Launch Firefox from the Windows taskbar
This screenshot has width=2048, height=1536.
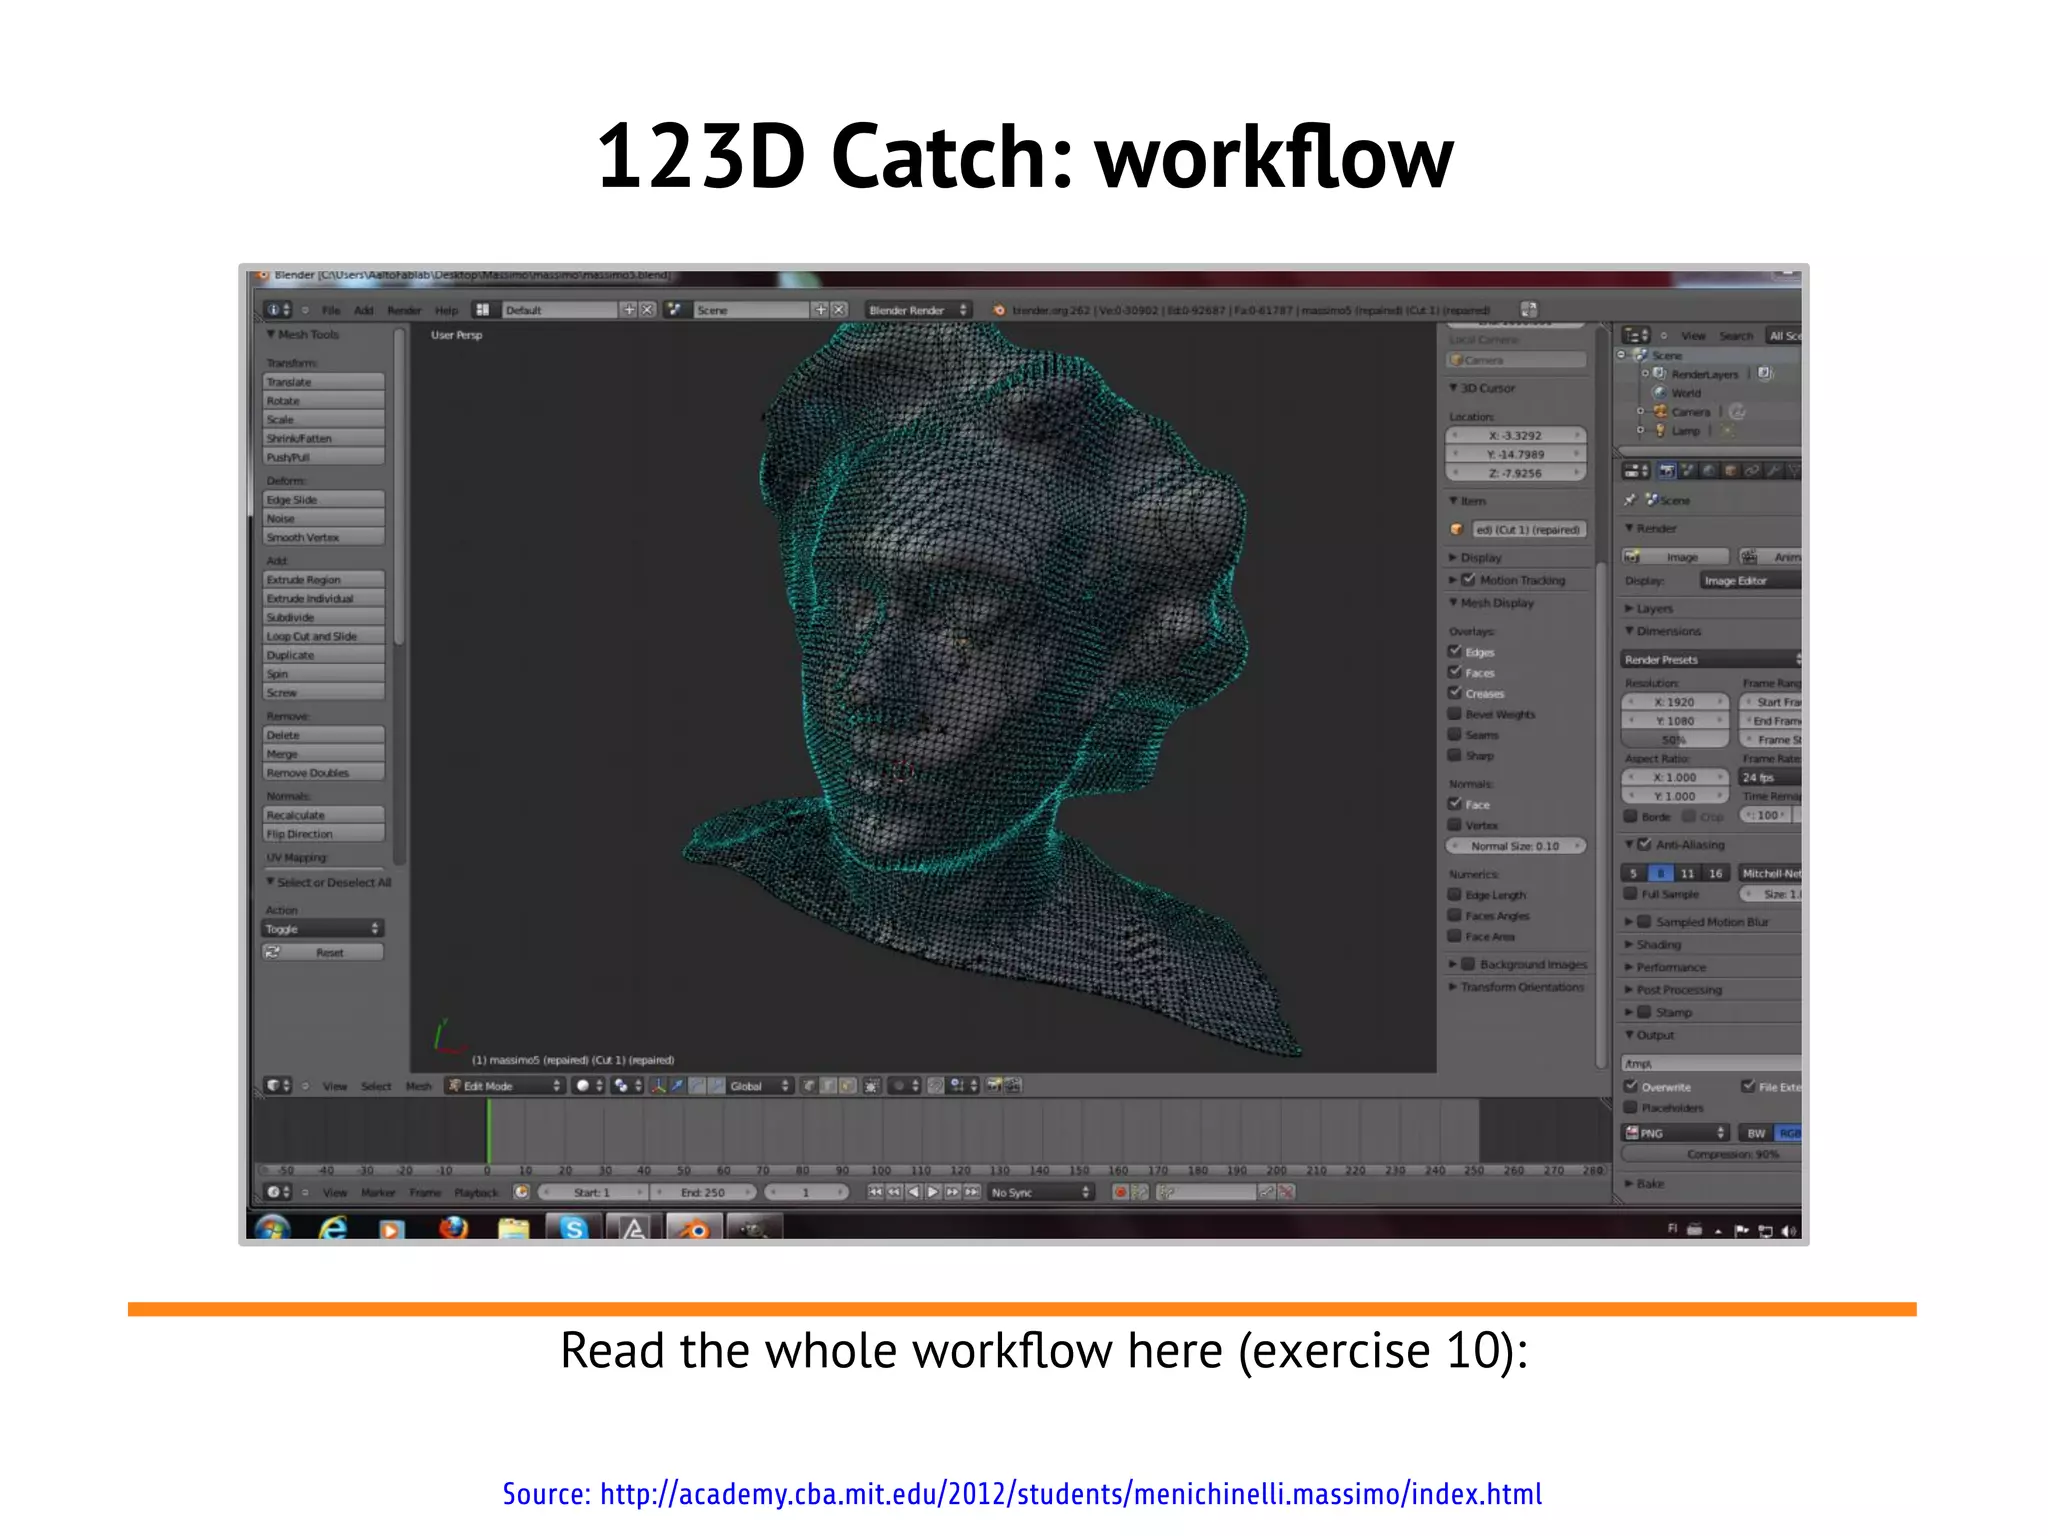tap(454, 1228)
